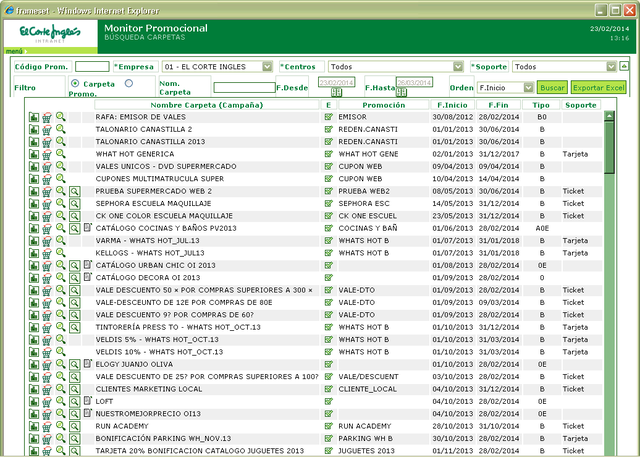640x457 pixels.
Task: Click the E column icon for CATÁLOGO DECORA OI 2013
Action: tap(329, 278)
